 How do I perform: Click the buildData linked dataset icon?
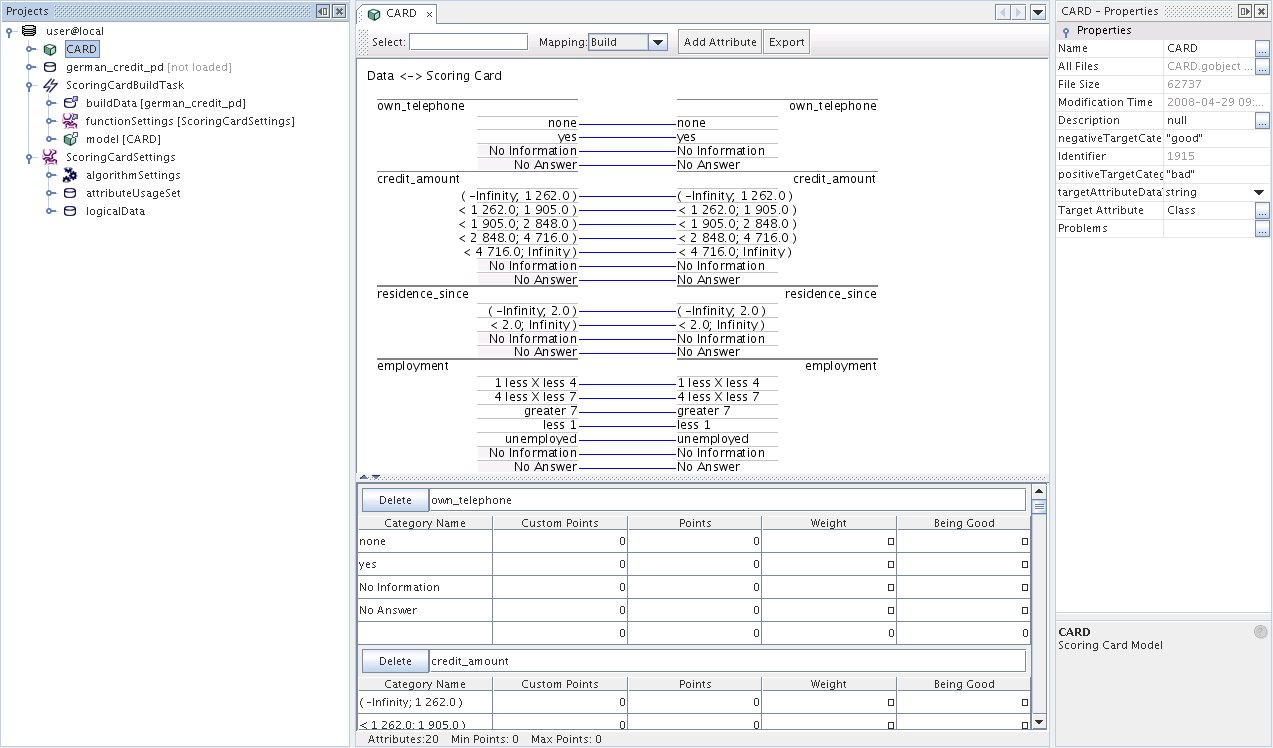pyautogui.click(x=70, y=103)
